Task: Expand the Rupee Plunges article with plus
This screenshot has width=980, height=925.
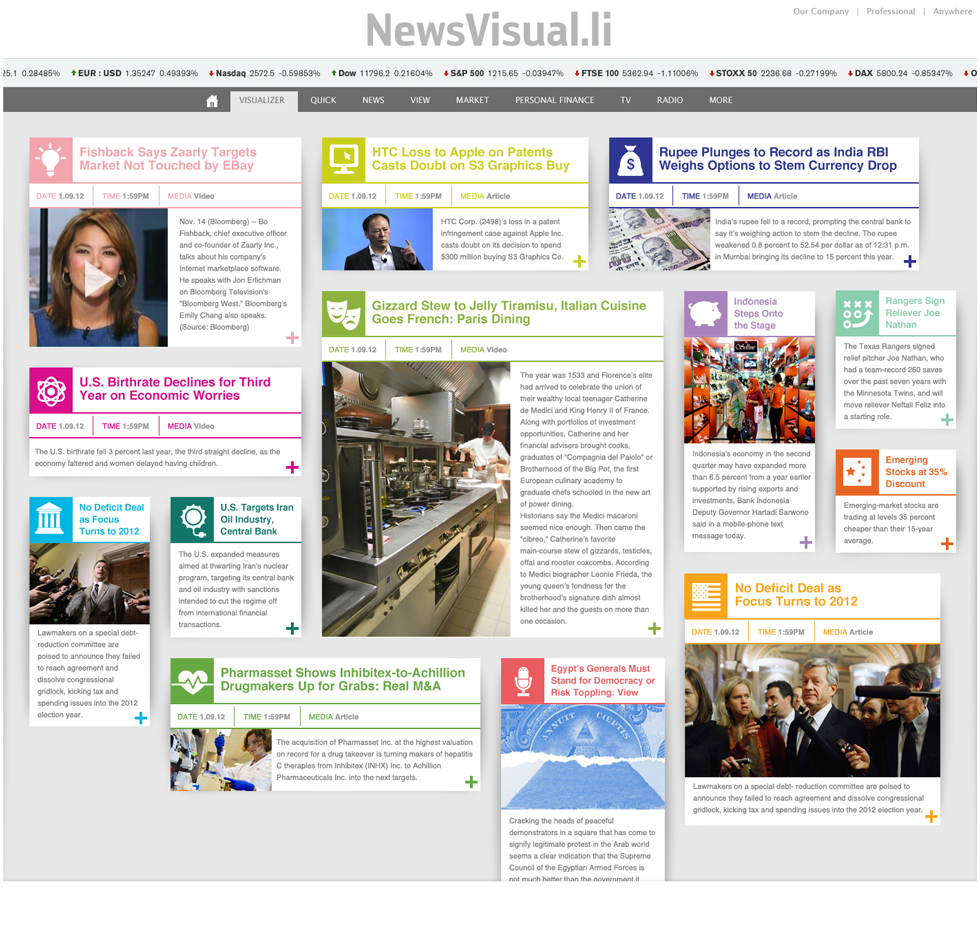Action: [909, 262]
